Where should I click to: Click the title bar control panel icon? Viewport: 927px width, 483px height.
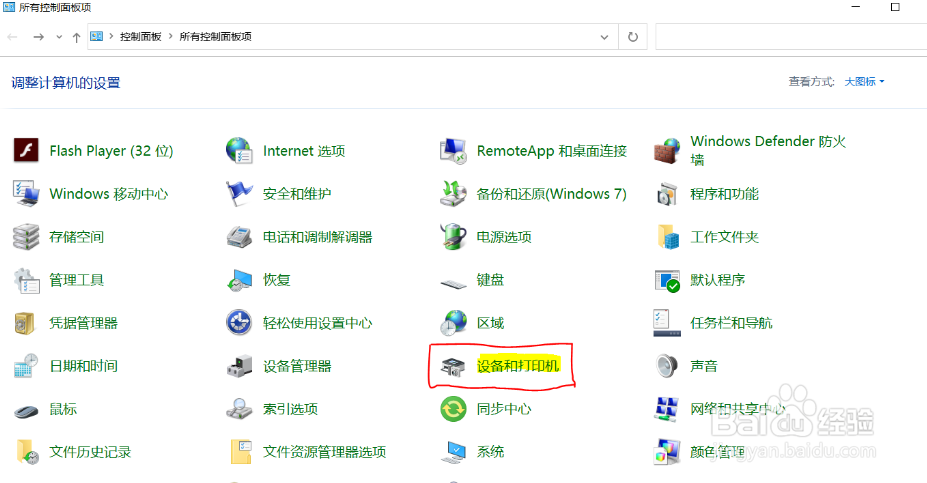[9, 7]
